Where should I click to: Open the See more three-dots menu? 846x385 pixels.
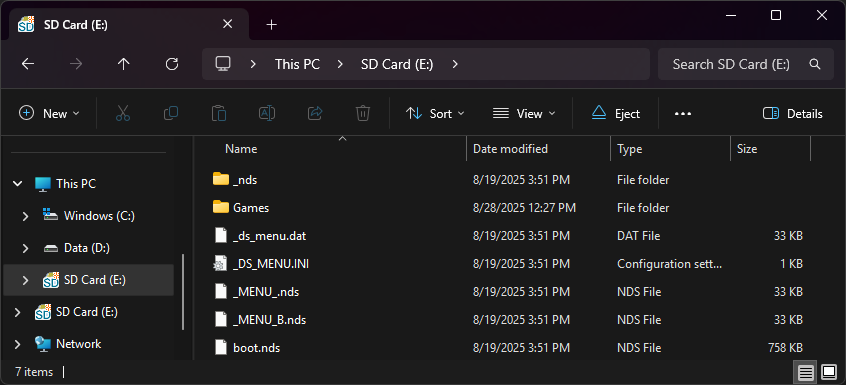tap(683, 114)
